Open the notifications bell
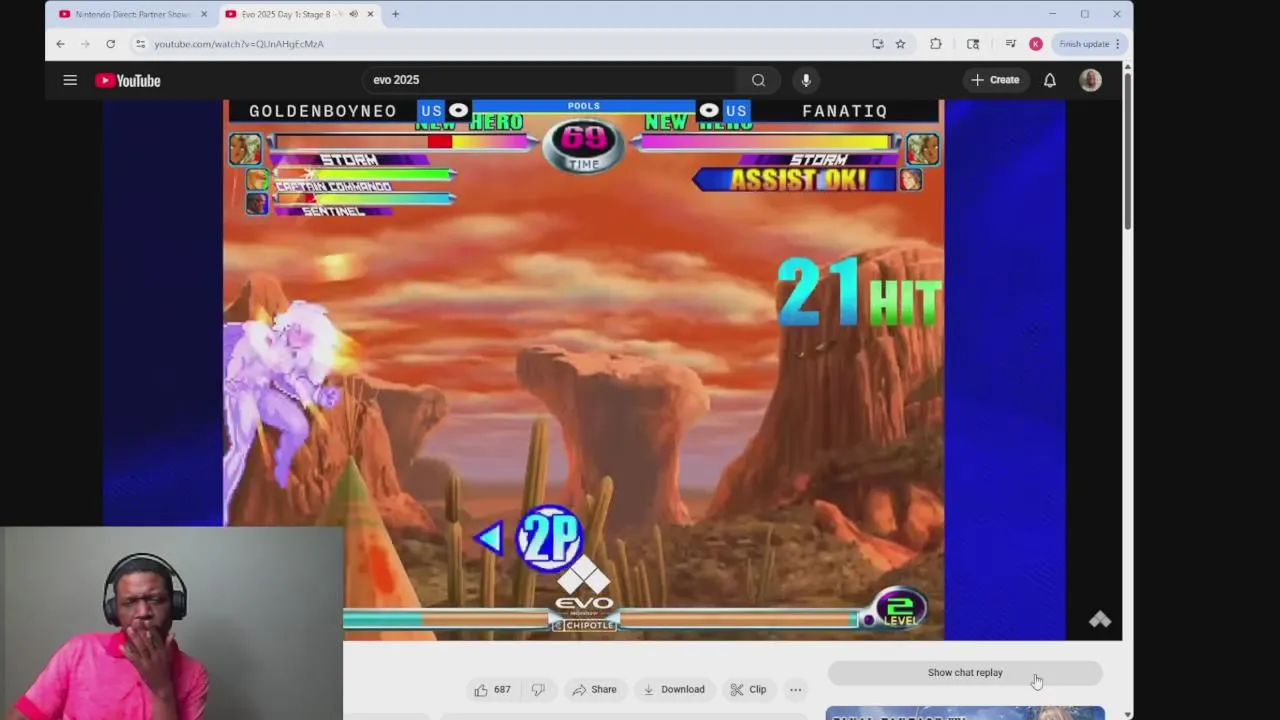 click(1050, 80)
